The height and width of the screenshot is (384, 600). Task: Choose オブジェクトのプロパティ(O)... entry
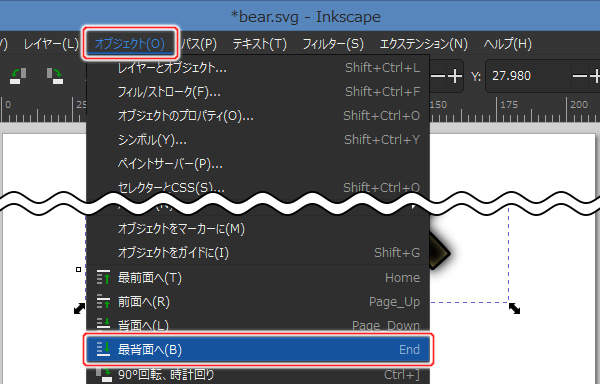pos(258,116)
